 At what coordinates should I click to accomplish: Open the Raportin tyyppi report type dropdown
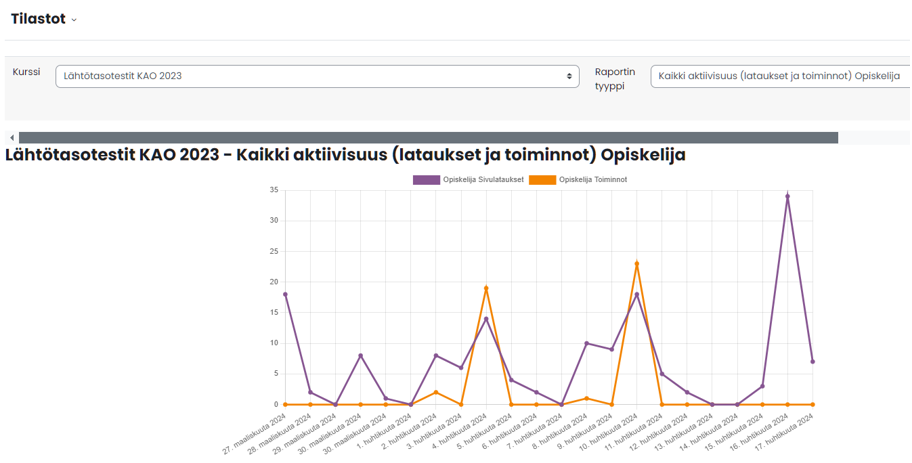coord(780,76)
